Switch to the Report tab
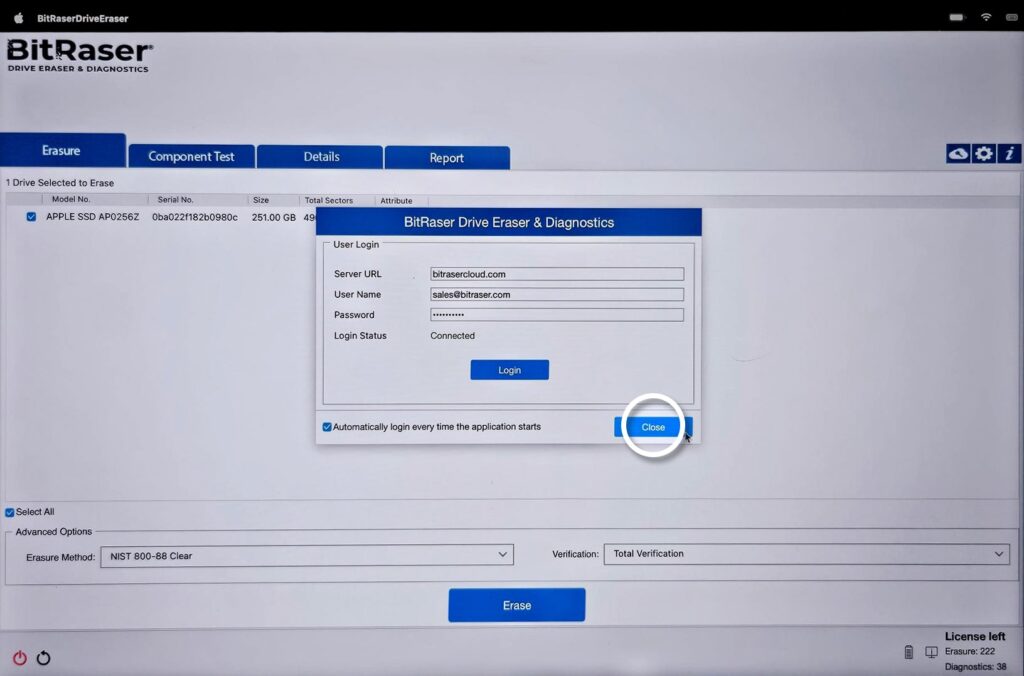The height and width of the screenshot is (676, 1024). point(447,158)
